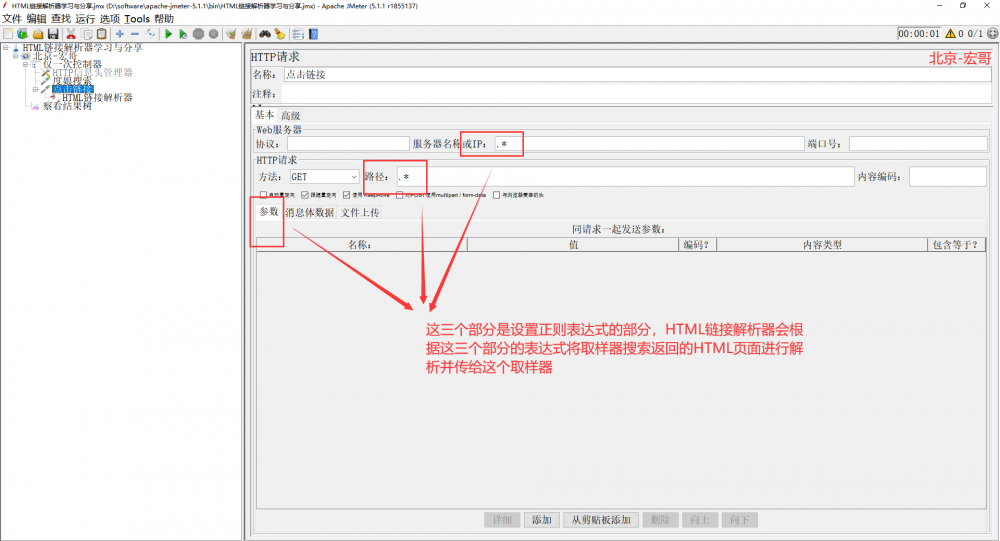The width and height of the screenshot is (1000, 541).
Task: Open the 文件 menu
Action: [x=12, y=19]
